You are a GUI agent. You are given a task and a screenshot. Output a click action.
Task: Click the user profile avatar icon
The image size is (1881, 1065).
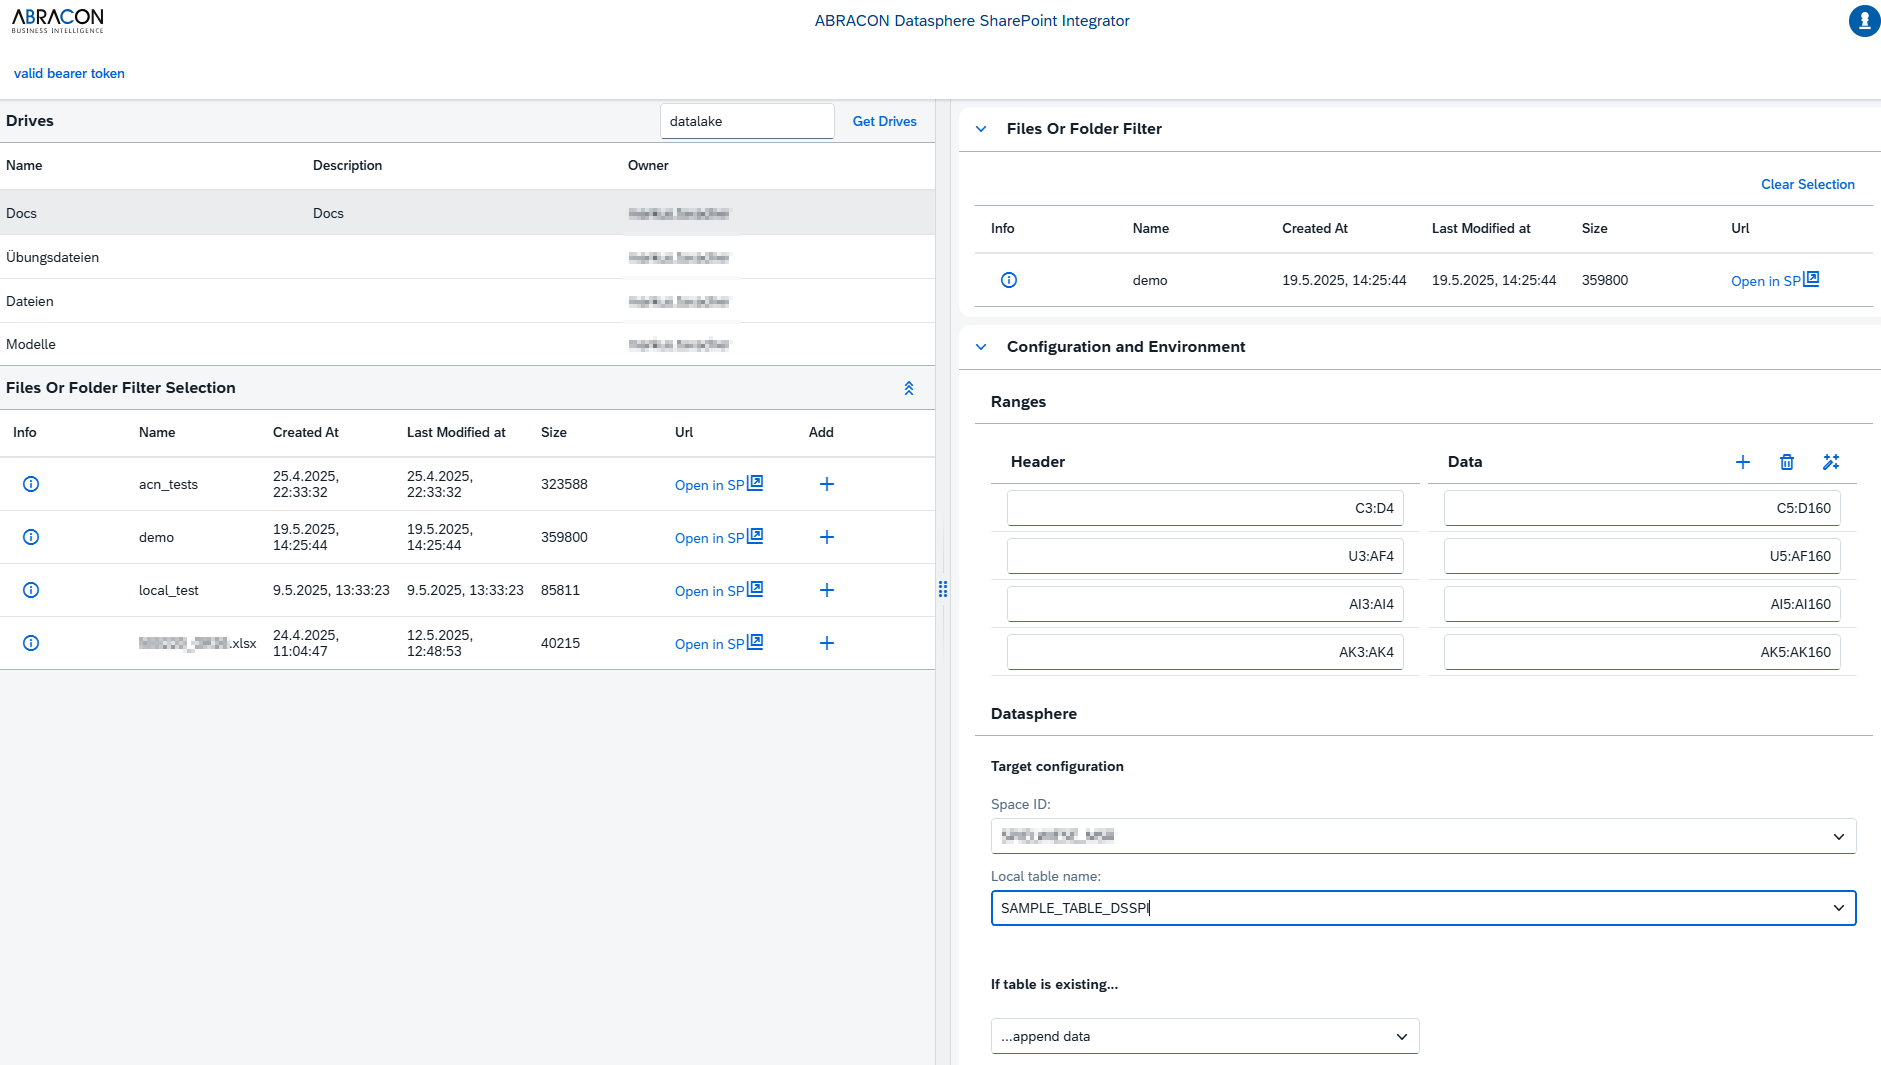1864,20
